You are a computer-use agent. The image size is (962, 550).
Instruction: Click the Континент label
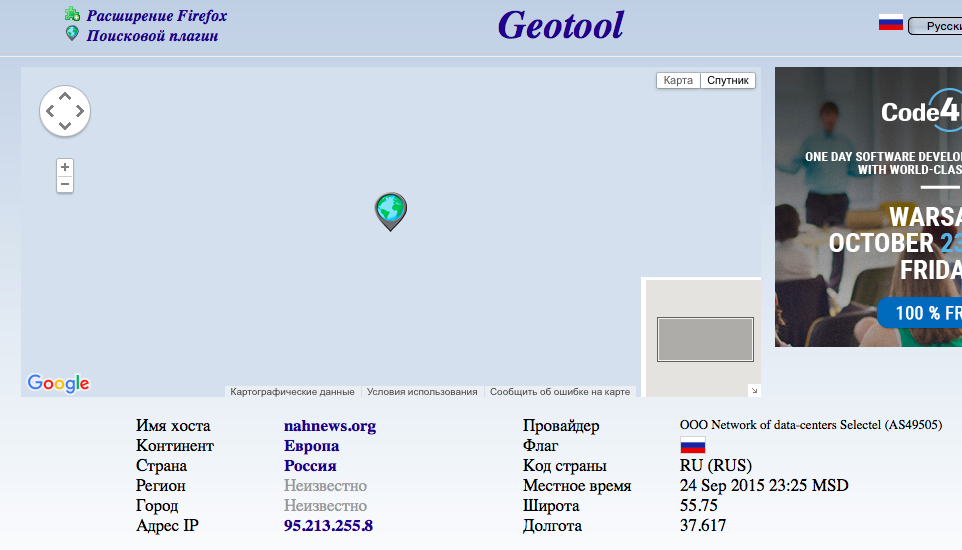coord(175,446)
